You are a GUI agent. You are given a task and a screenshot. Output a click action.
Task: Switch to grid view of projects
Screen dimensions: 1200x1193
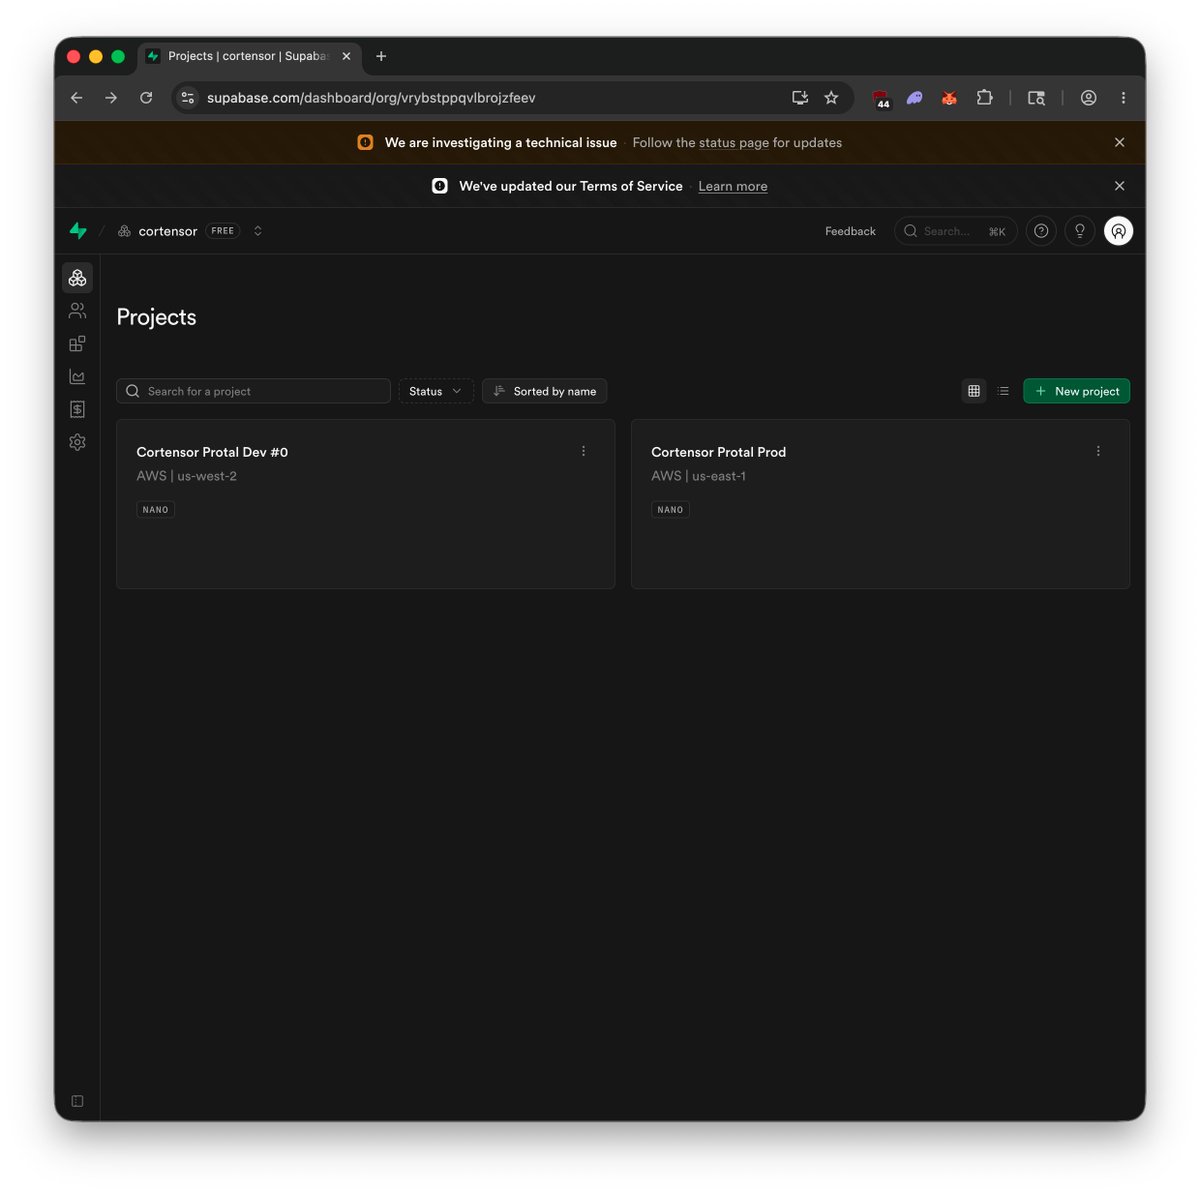click(974, 391)
